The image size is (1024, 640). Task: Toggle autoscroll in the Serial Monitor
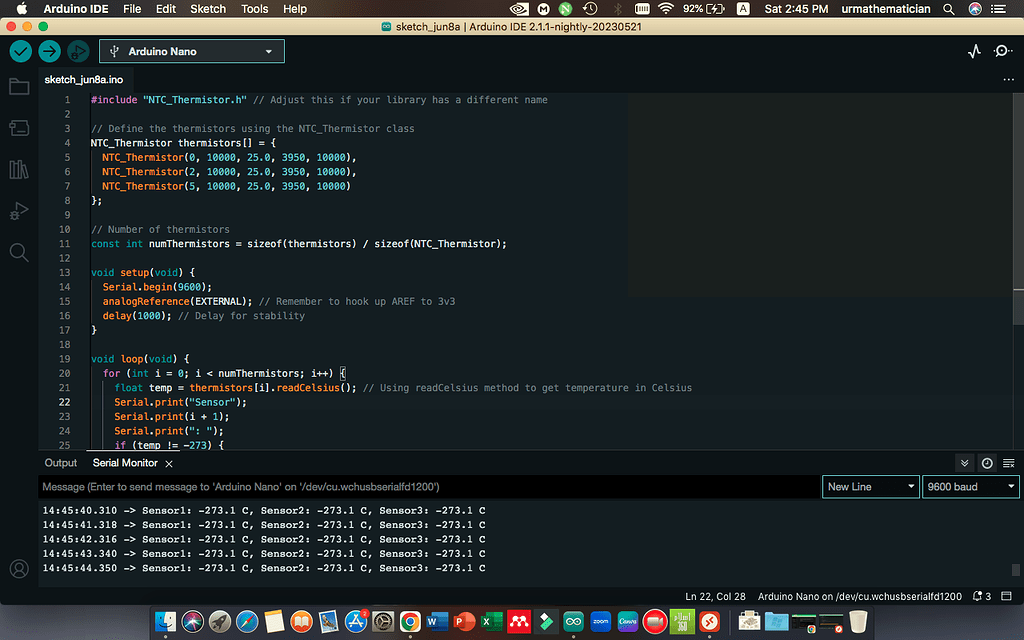(963, 463)
